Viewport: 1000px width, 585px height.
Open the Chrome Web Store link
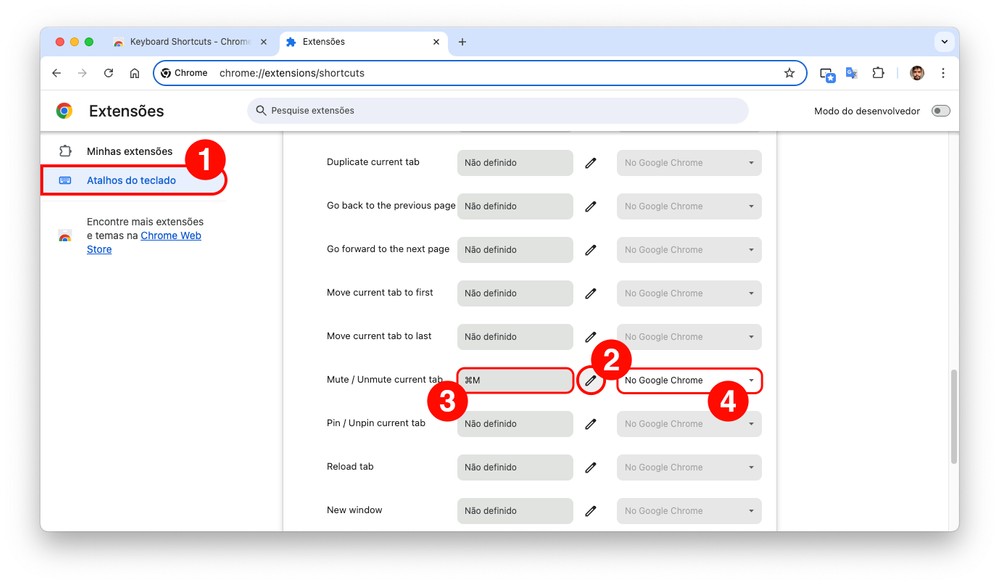pyautogui.click(x=144, y=242)
